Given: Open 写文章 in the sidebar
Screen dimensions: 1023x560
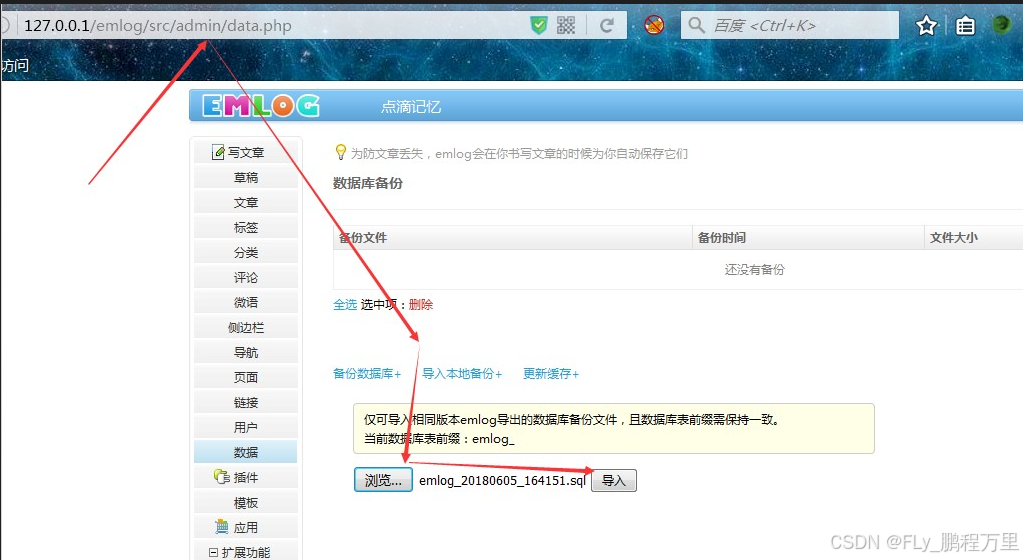Looking at the screenshot, I should click(245, 152).
